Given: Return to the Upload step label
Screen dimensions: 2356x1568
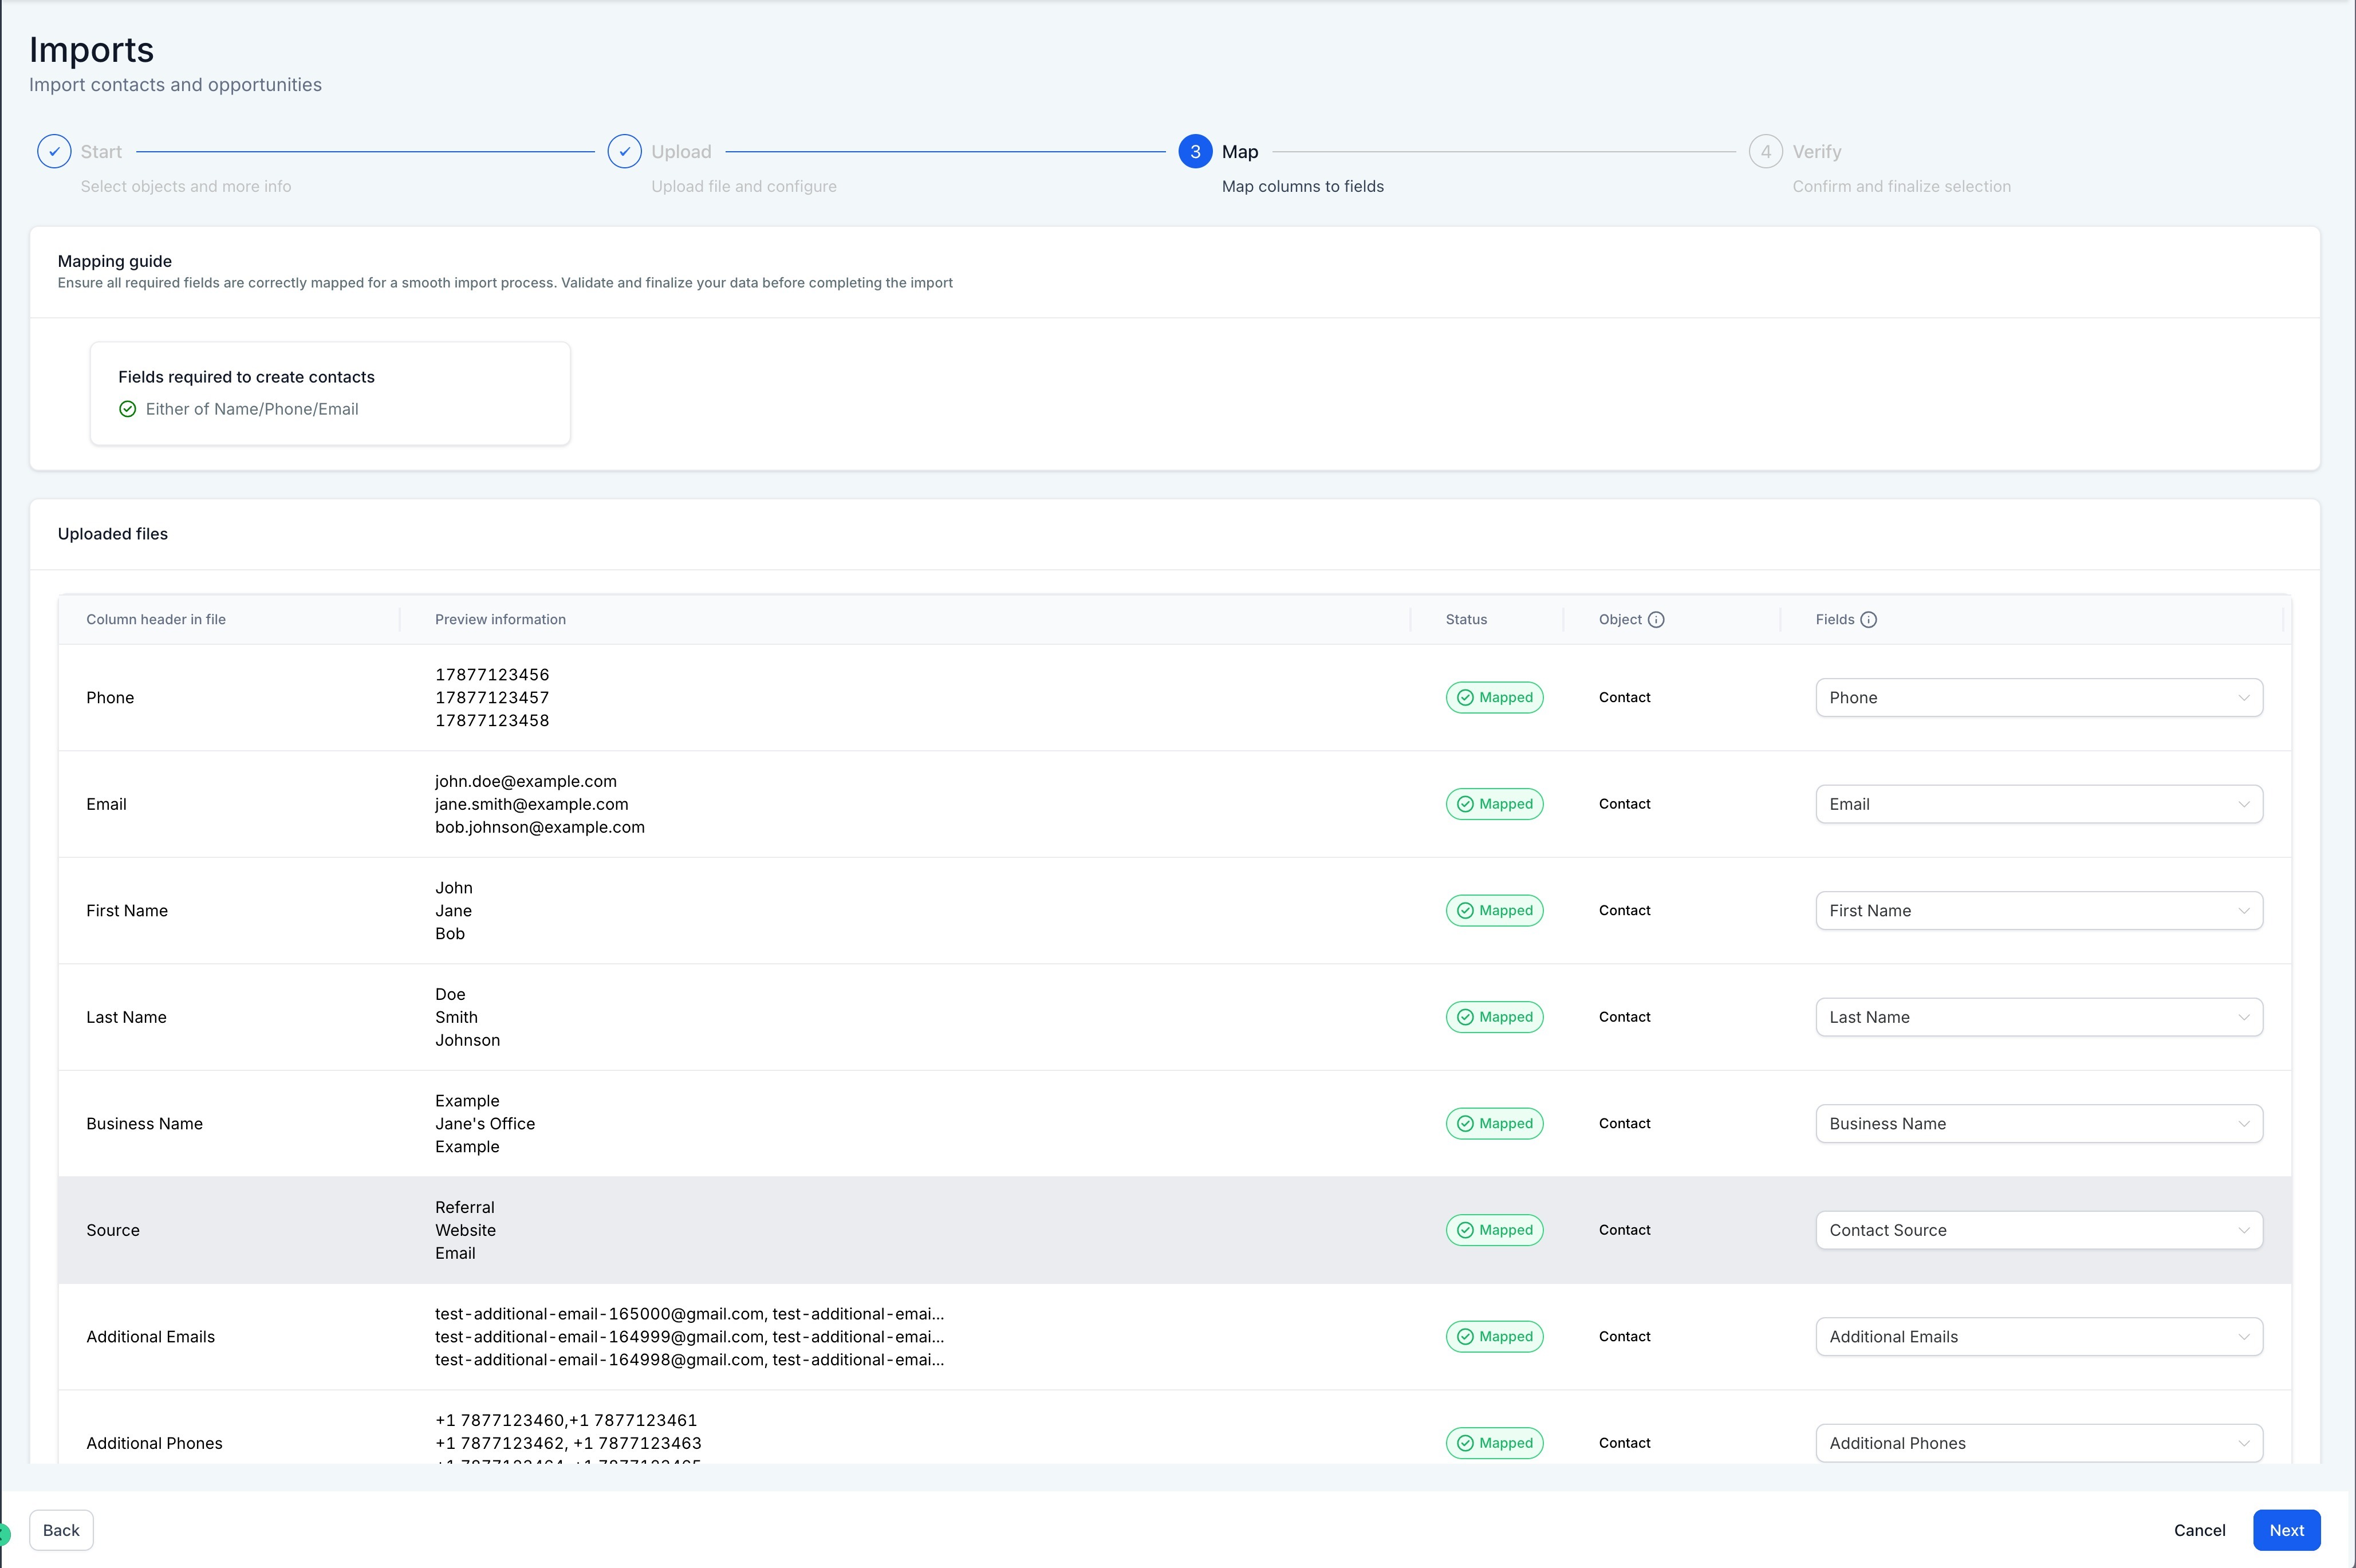Looking at the screenshot, I should point(681,152).
